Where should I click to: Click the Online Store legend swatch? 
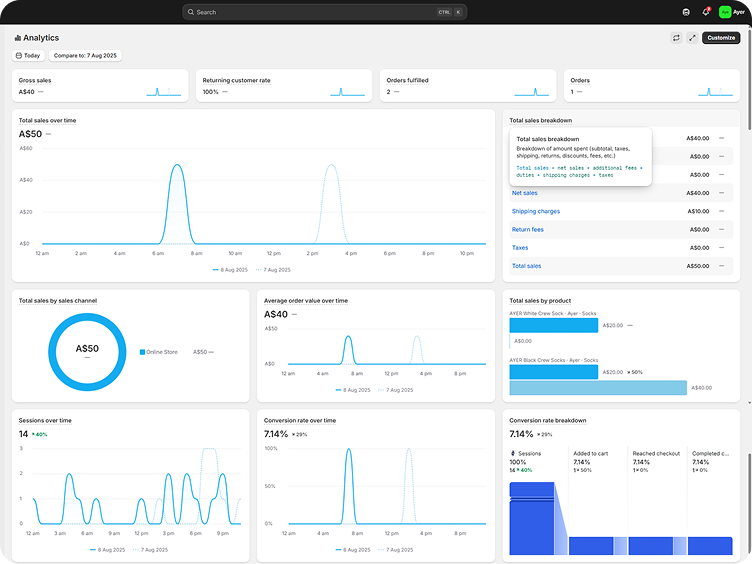142,352
